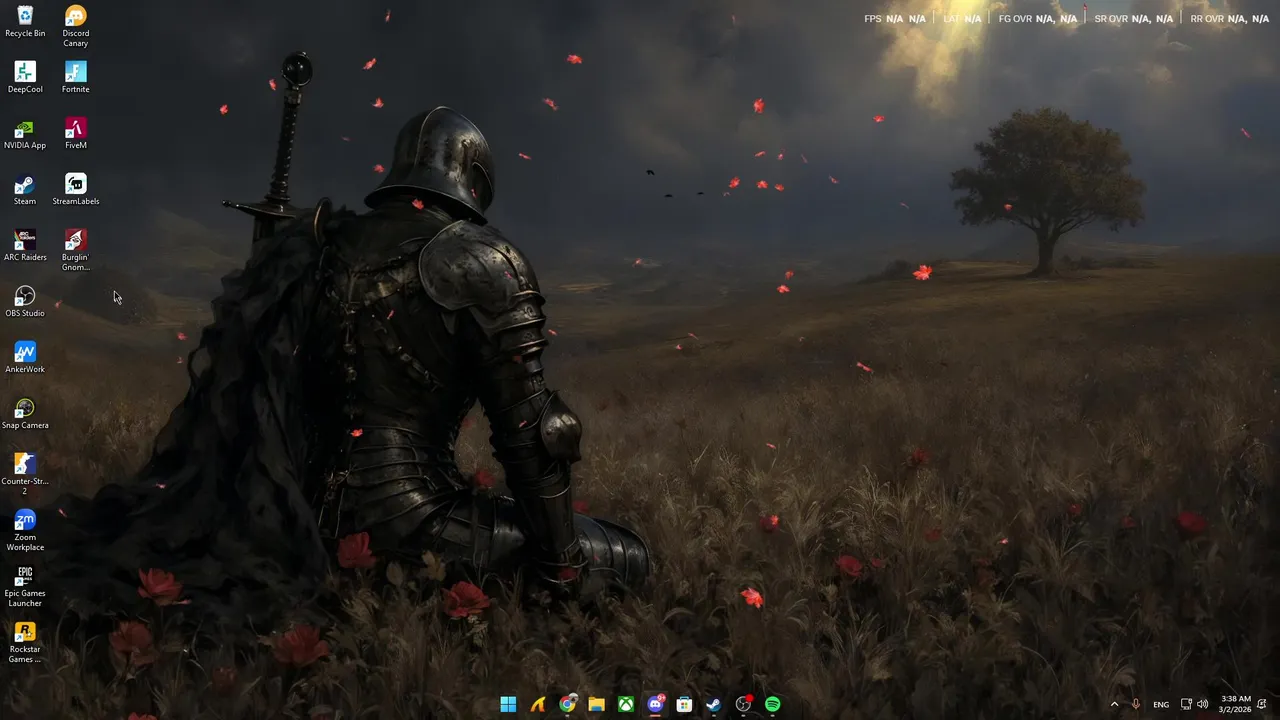The image size is (1280, 720).
Task: Select the Steam desktop shortcut
Action: point(25,190)
